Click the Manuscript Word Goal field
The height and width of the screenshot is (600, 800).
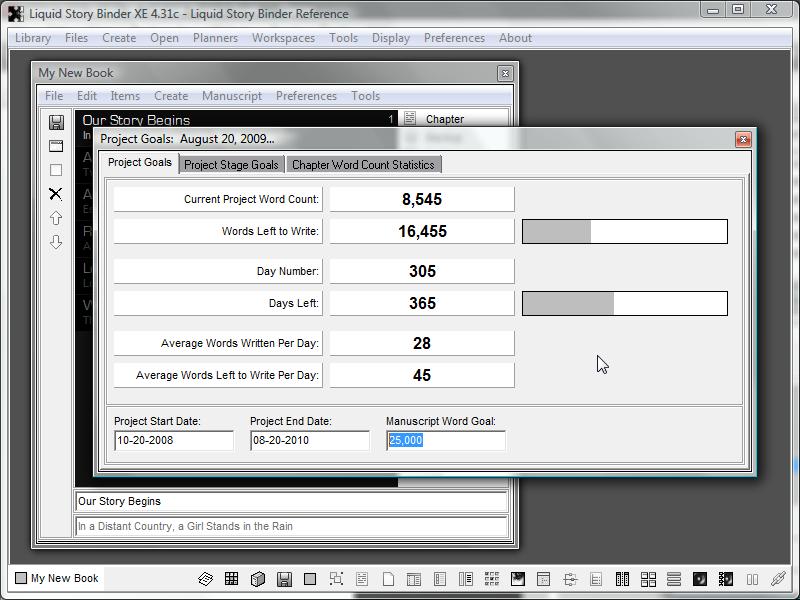click(446, 440)
